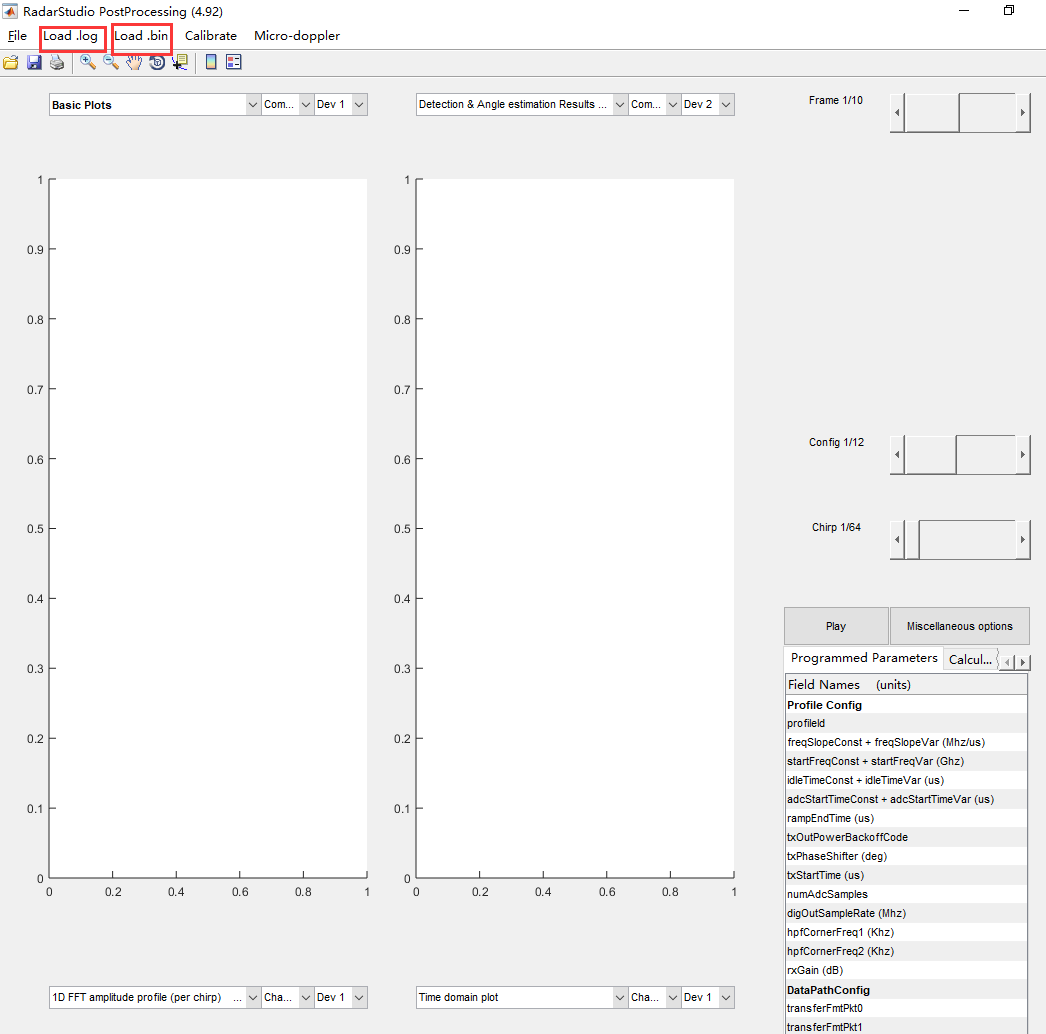Image resolution: width=1046 pixels, height=1034 pixels.
Task: Click the Print figure icon
Action: click(x=57, y=63)
